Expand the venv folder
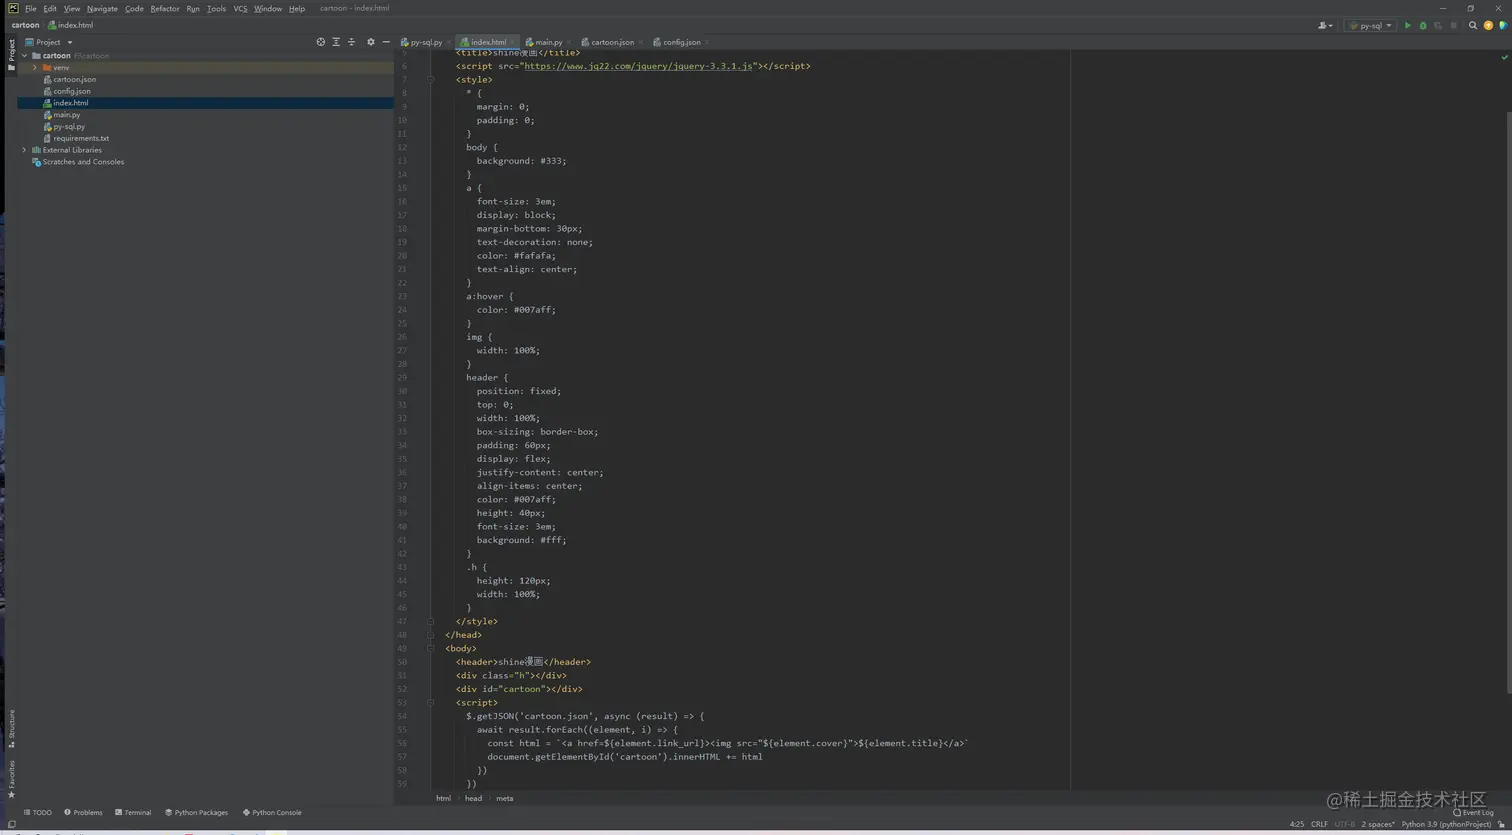This screenshot has width=1512, height=835. coord(35,68)
